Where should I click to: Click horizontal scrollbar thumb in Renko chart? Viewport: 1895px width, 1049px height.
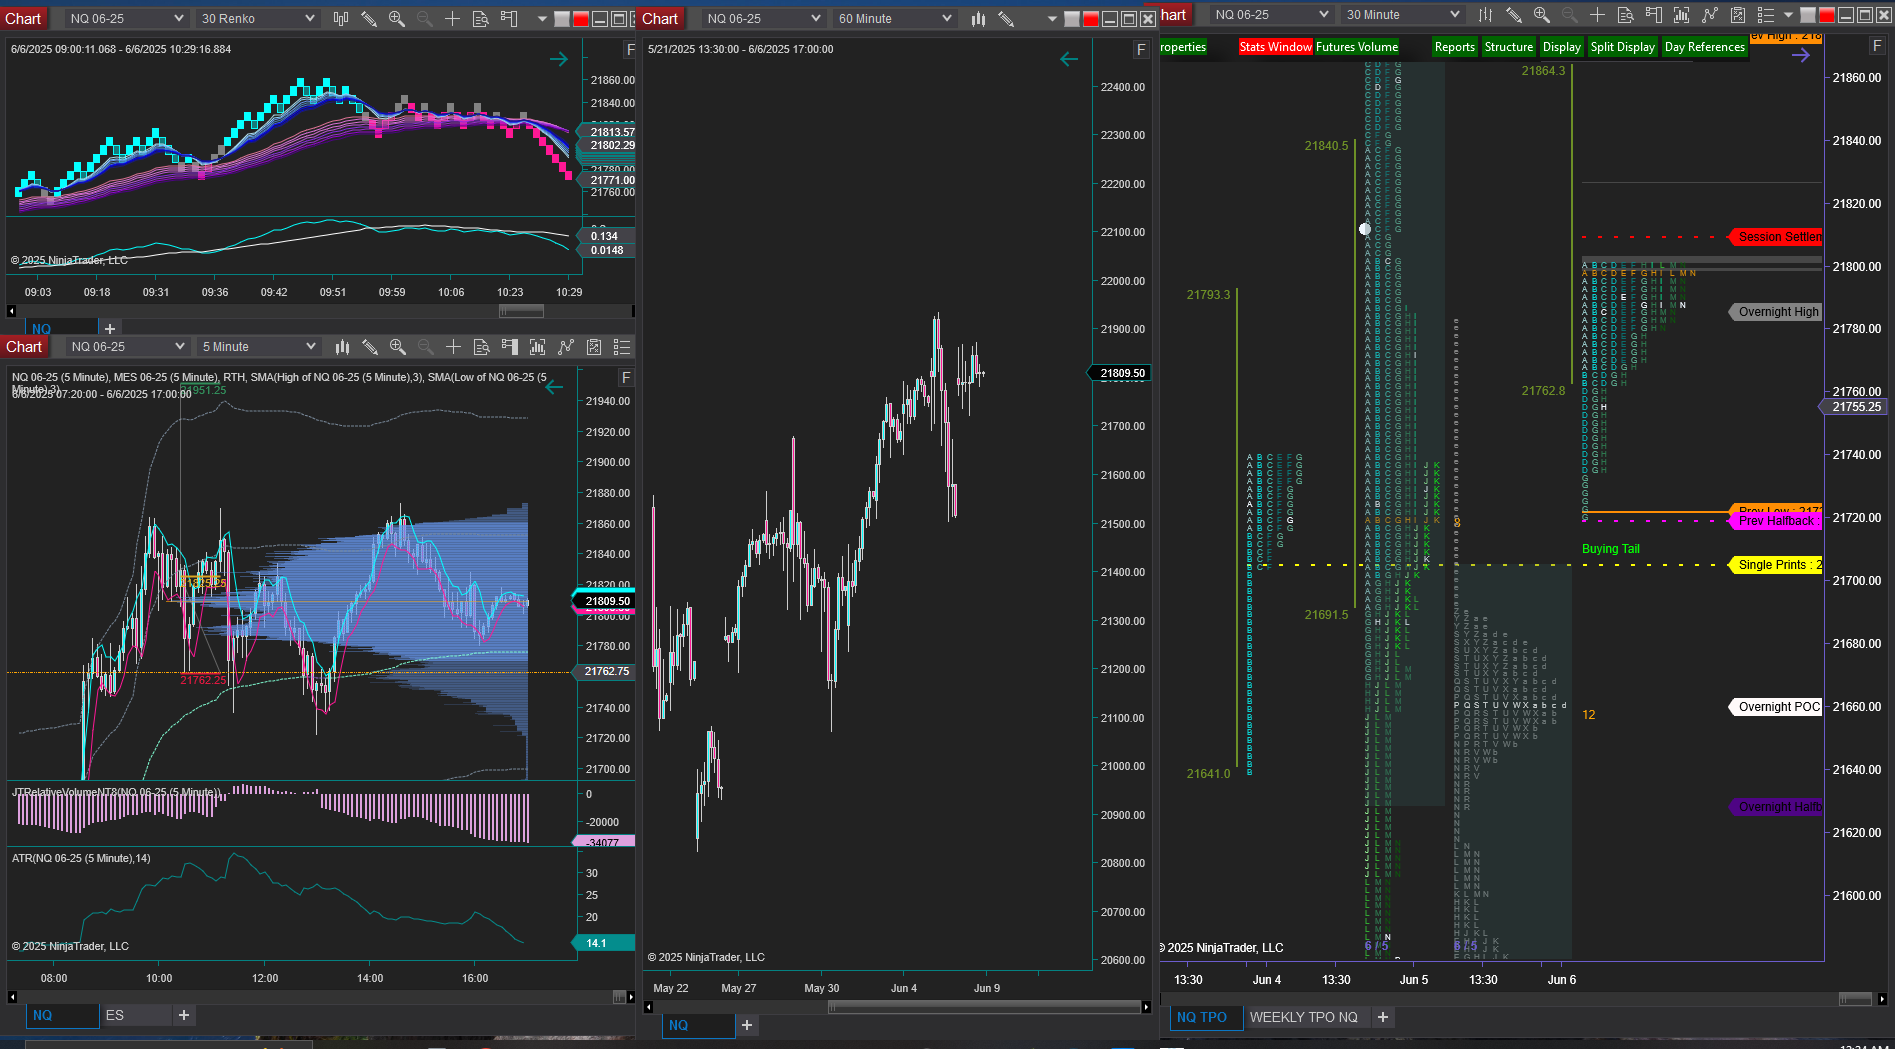pyautogui.click(x=521, y=311)
